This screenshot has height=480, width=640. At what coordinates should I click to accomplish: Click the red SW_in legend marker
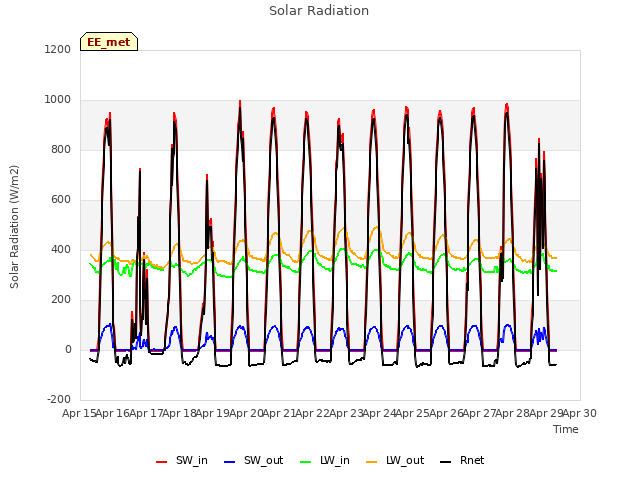click(162, 462)
